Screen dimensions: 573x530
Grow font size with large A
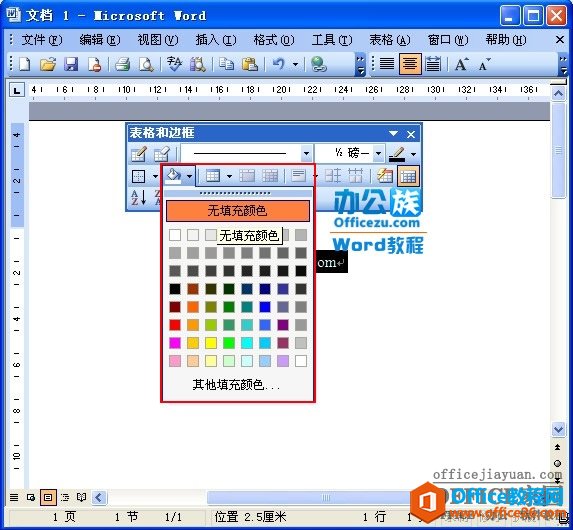click(461, 64)
